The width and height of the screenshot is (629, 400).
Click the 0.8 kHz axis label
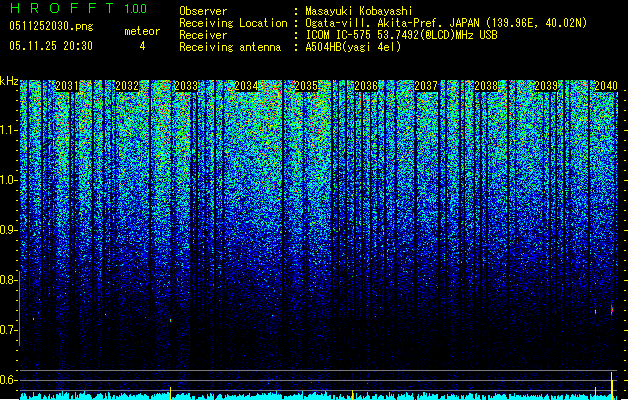7,280
